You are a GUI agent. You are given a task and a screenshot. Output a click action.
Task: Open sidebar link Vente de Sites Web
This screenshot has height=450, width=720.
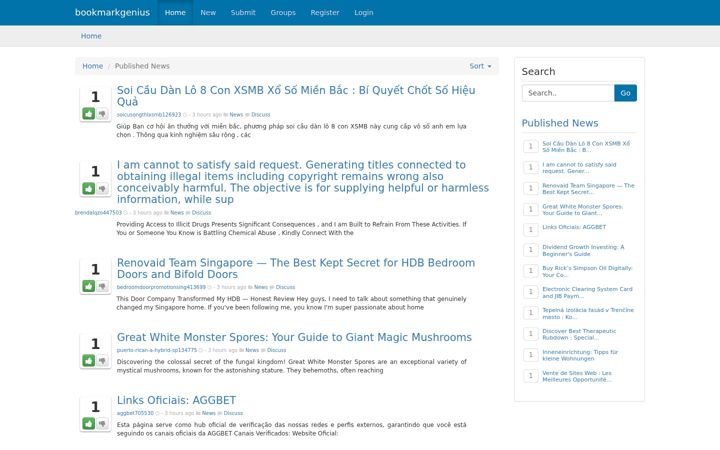click(x=577, y=377)
